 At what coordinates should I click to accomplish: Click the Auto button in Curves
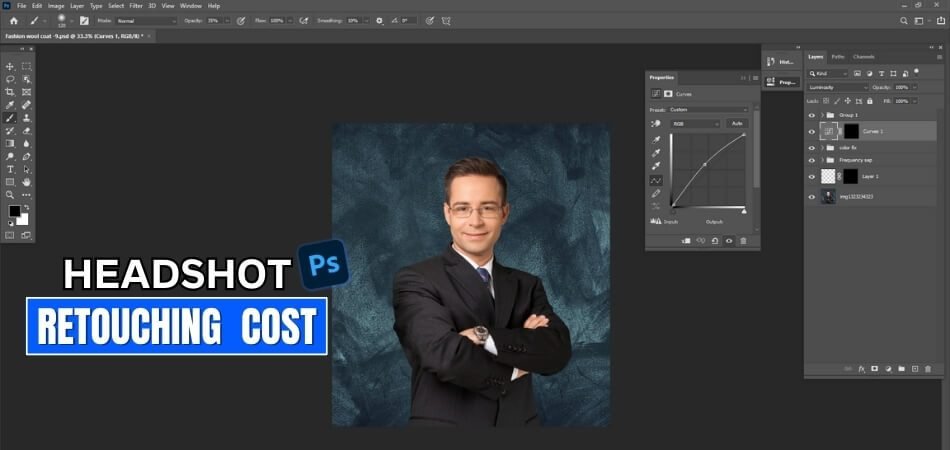[737, 123]
